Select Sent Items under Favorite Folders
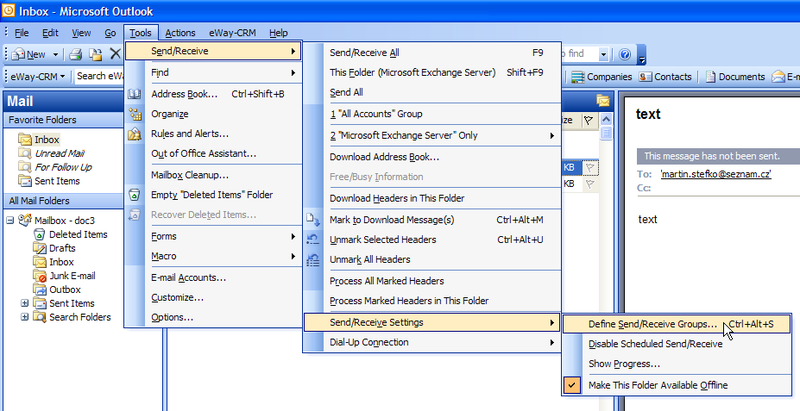800x411 pixels. [x=57, y=181]
